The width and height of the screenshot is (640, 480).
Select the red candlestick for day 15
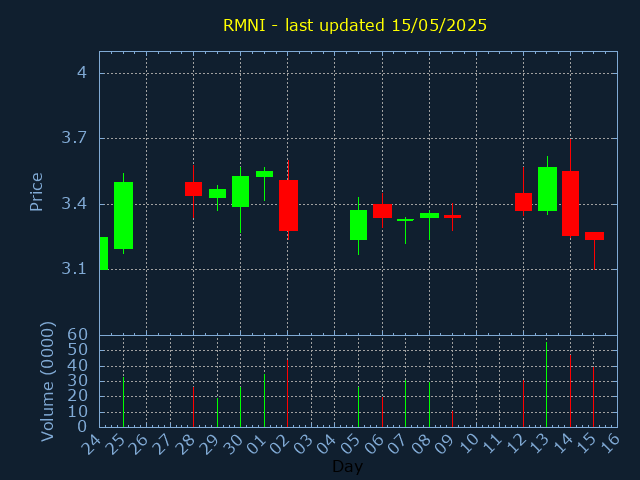pos(594,236)
